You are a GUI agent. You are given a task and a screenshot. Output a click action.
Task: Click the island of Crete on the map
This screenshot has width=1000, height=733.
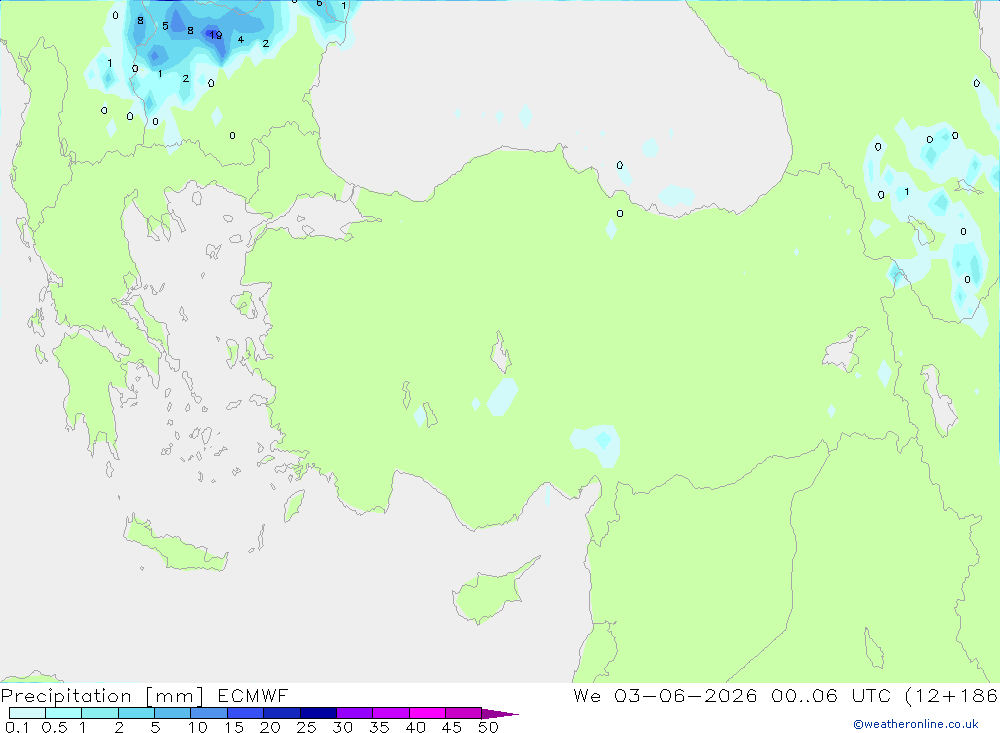tap(175, 544)
